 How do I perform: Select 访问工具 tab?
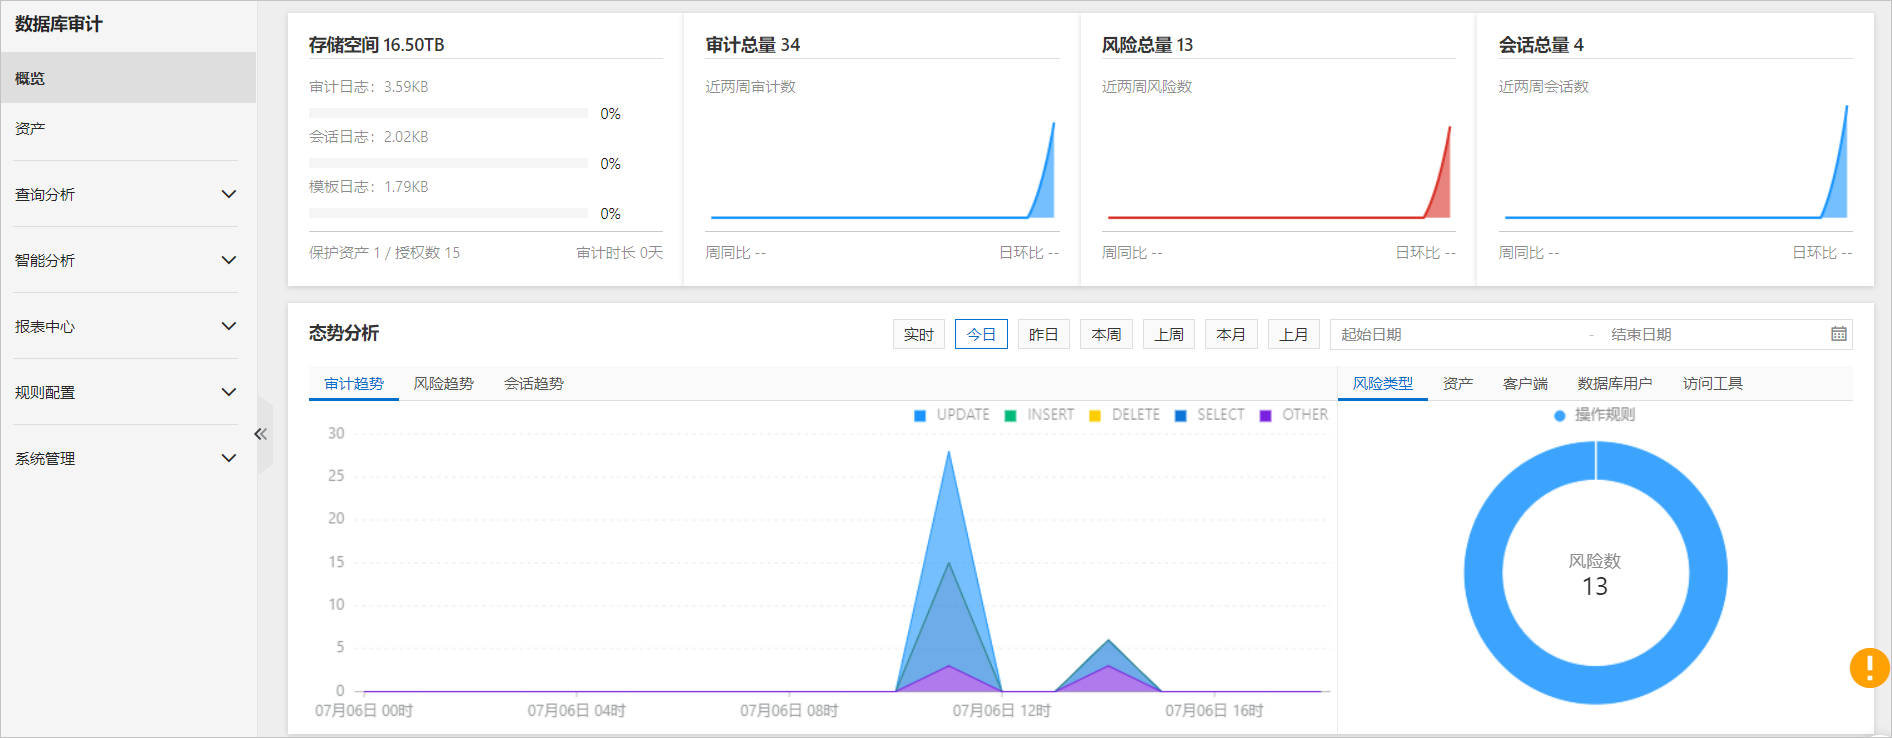(1713, 384)
